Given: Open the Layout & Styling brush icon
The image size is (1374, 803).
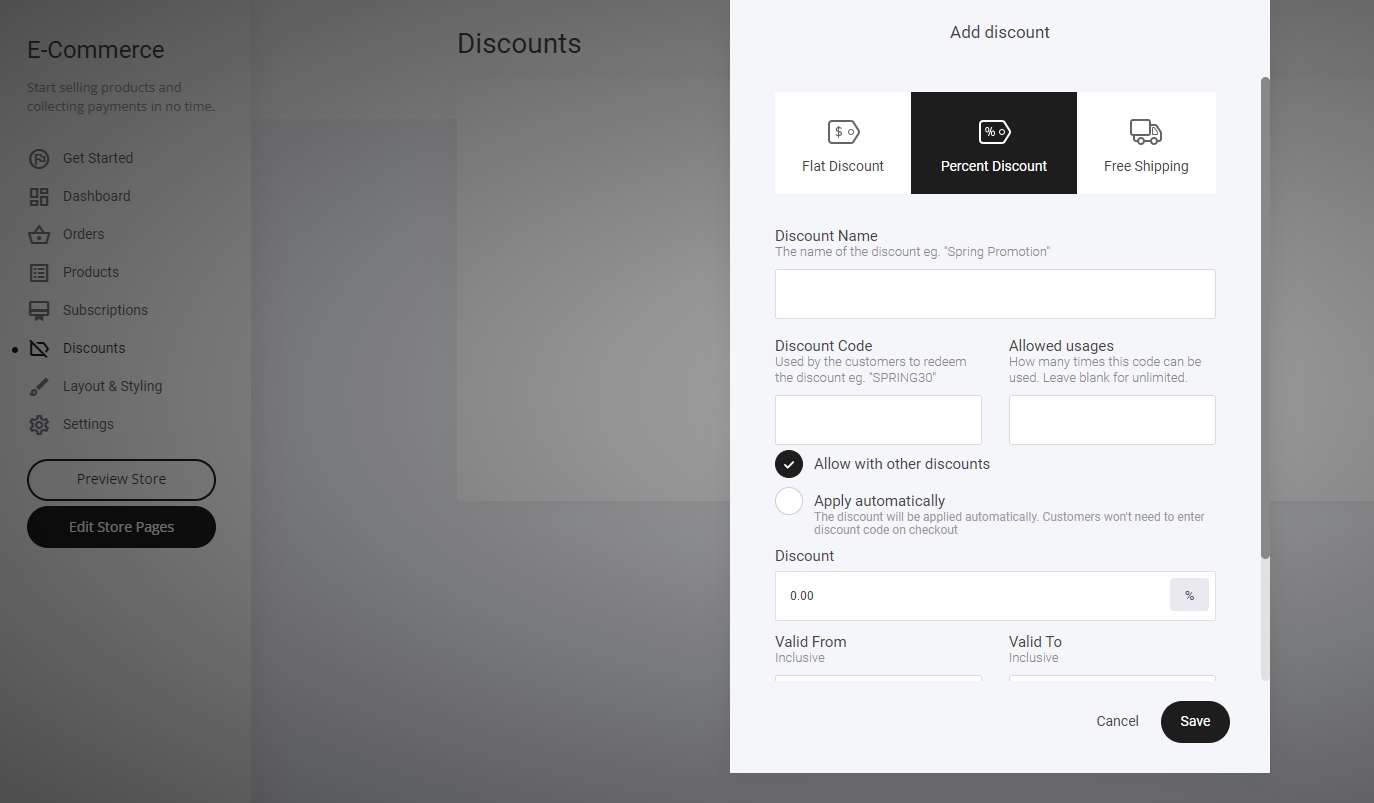Looking at the screenshot, I should 39,386.
